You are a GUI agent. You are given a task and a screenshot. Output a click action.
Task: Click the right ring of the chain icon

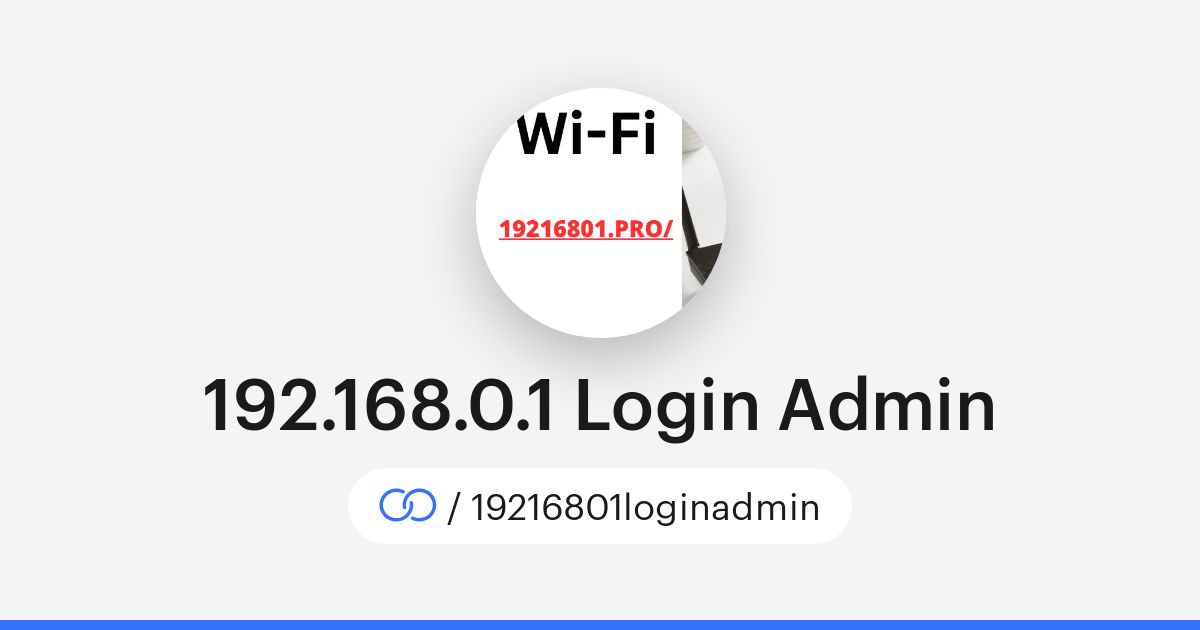(x=420, y=506)
